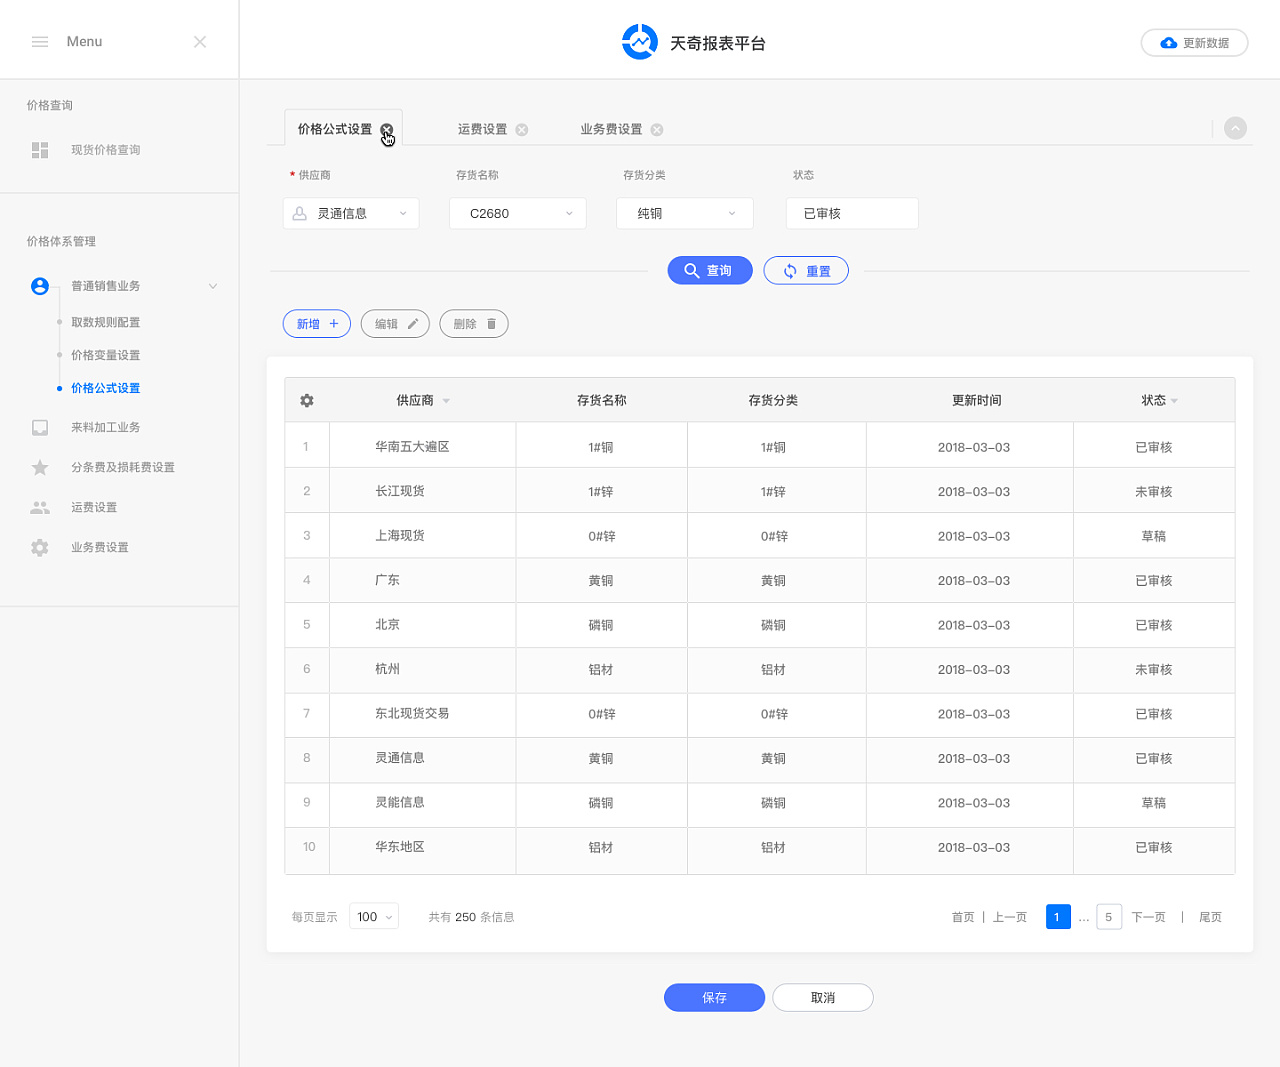
Task: Click the 删除 delete button
Action: click(474, 324)
